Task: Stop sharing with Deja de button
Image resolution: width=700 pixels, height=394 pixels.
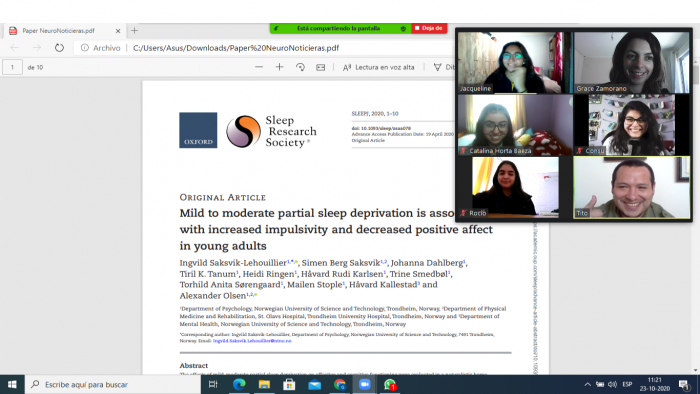Action: [x=429, y=28]
